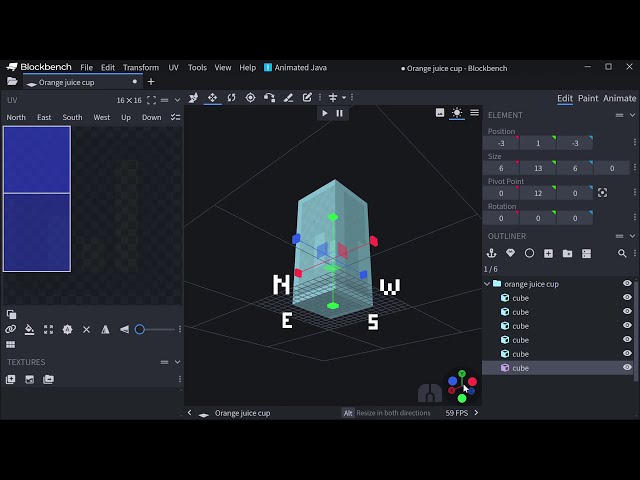640x480 pixels.
Task: Click the texture folder icon in Textures panel
Action: click(48, 380)
